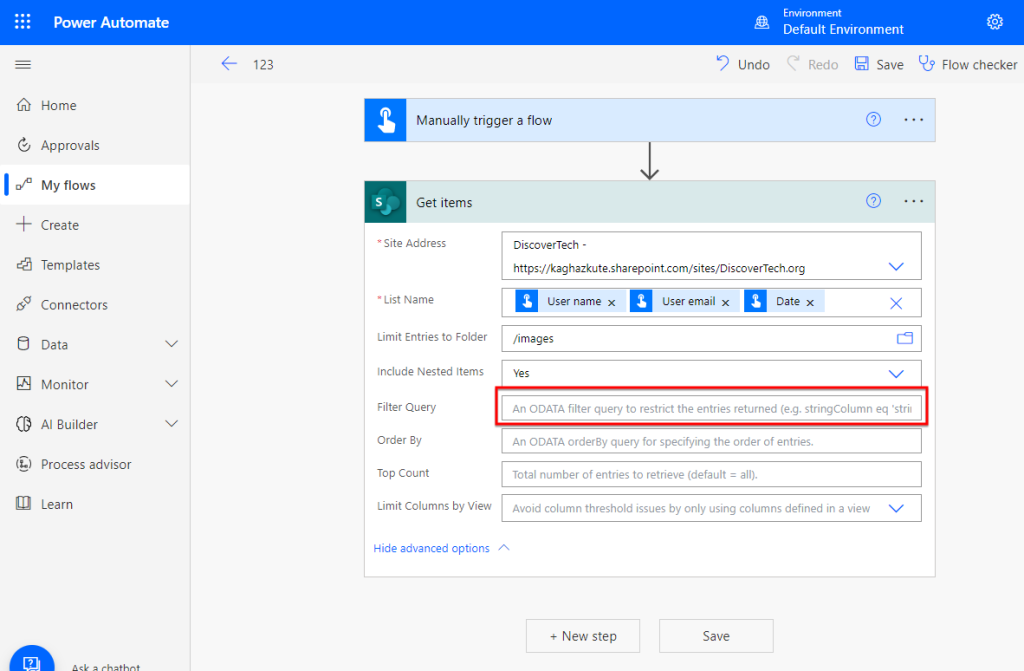Open Process advisor in the sidebar
The height and width of the screenshot is (671, 1024).
tap(95, 464)
